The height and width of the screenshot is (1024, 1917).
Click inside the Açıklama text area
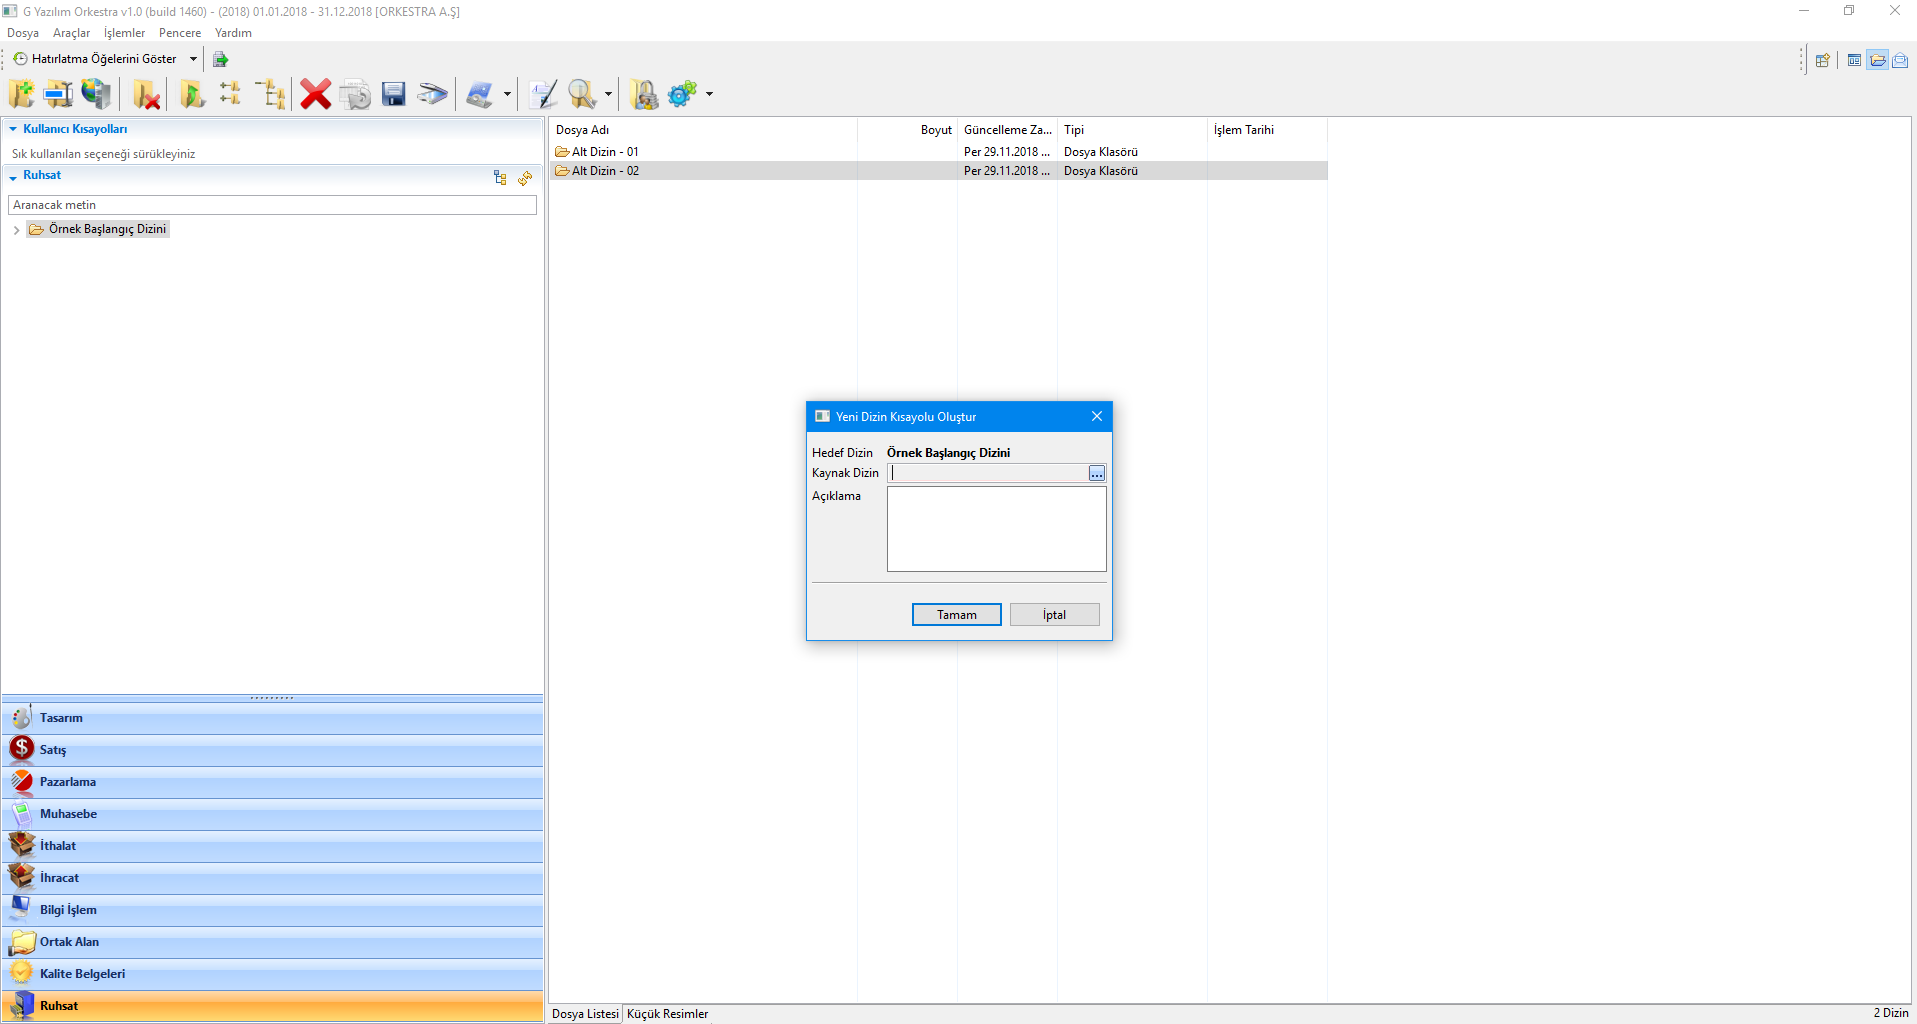click(x=996, y=529)
